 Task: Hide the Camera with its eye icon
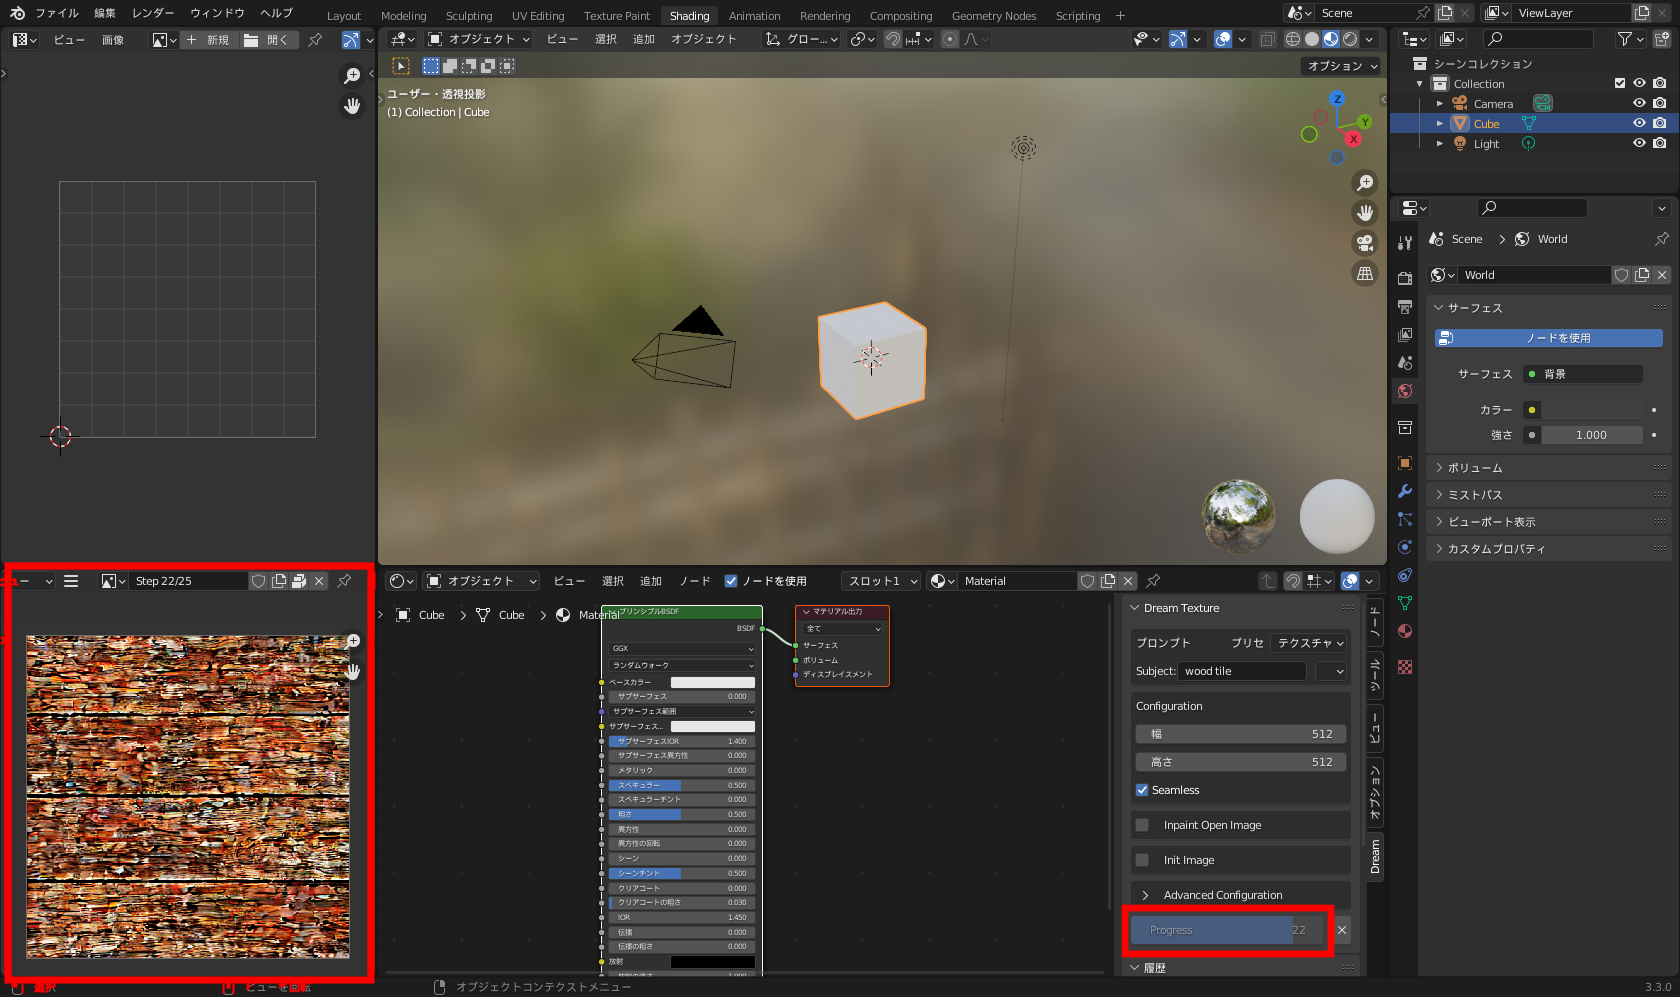click(x=1639, y=103)
